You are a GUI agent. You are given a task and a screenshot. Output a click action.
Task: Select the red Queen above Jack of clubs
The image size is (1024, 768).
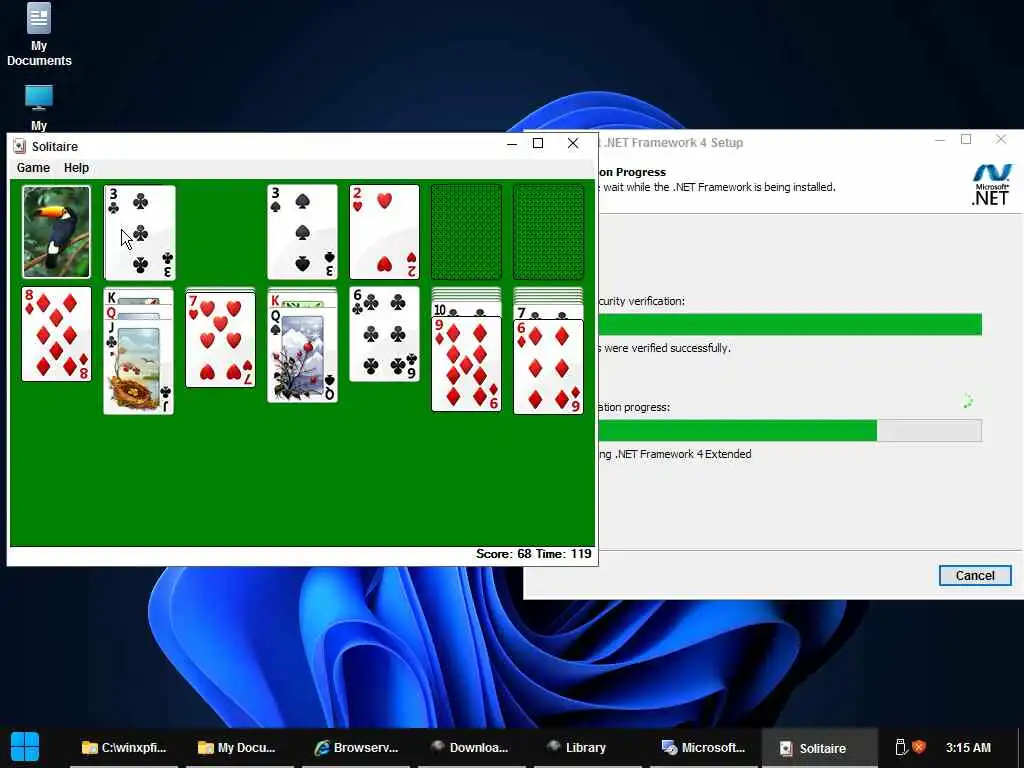pos(138,313)
